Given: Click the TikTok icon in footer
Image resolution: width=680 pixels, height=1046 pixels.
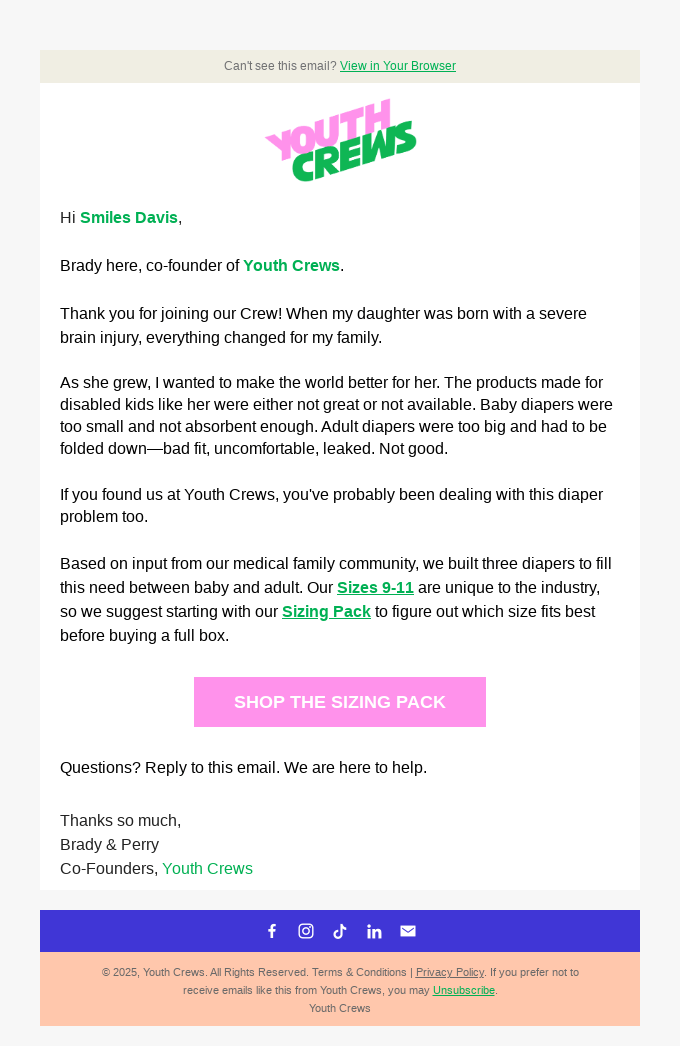Looking at the screenshot, I should [340, 931].
